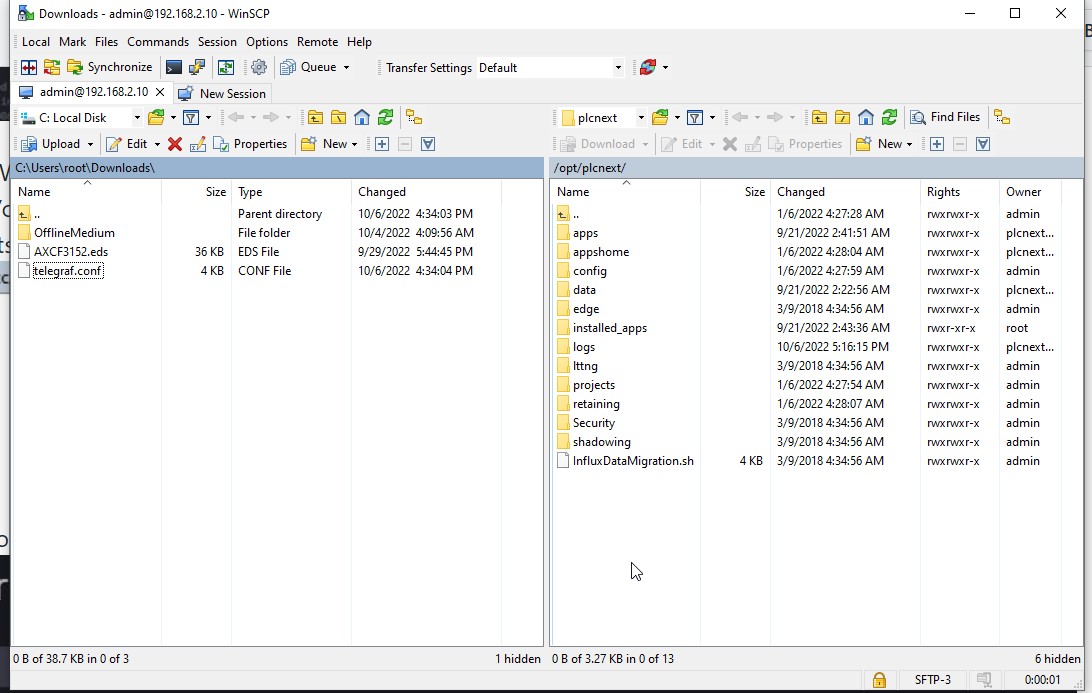The image size is (1092, 693).
Task: Click the local Rename icon
Action: 198,144
